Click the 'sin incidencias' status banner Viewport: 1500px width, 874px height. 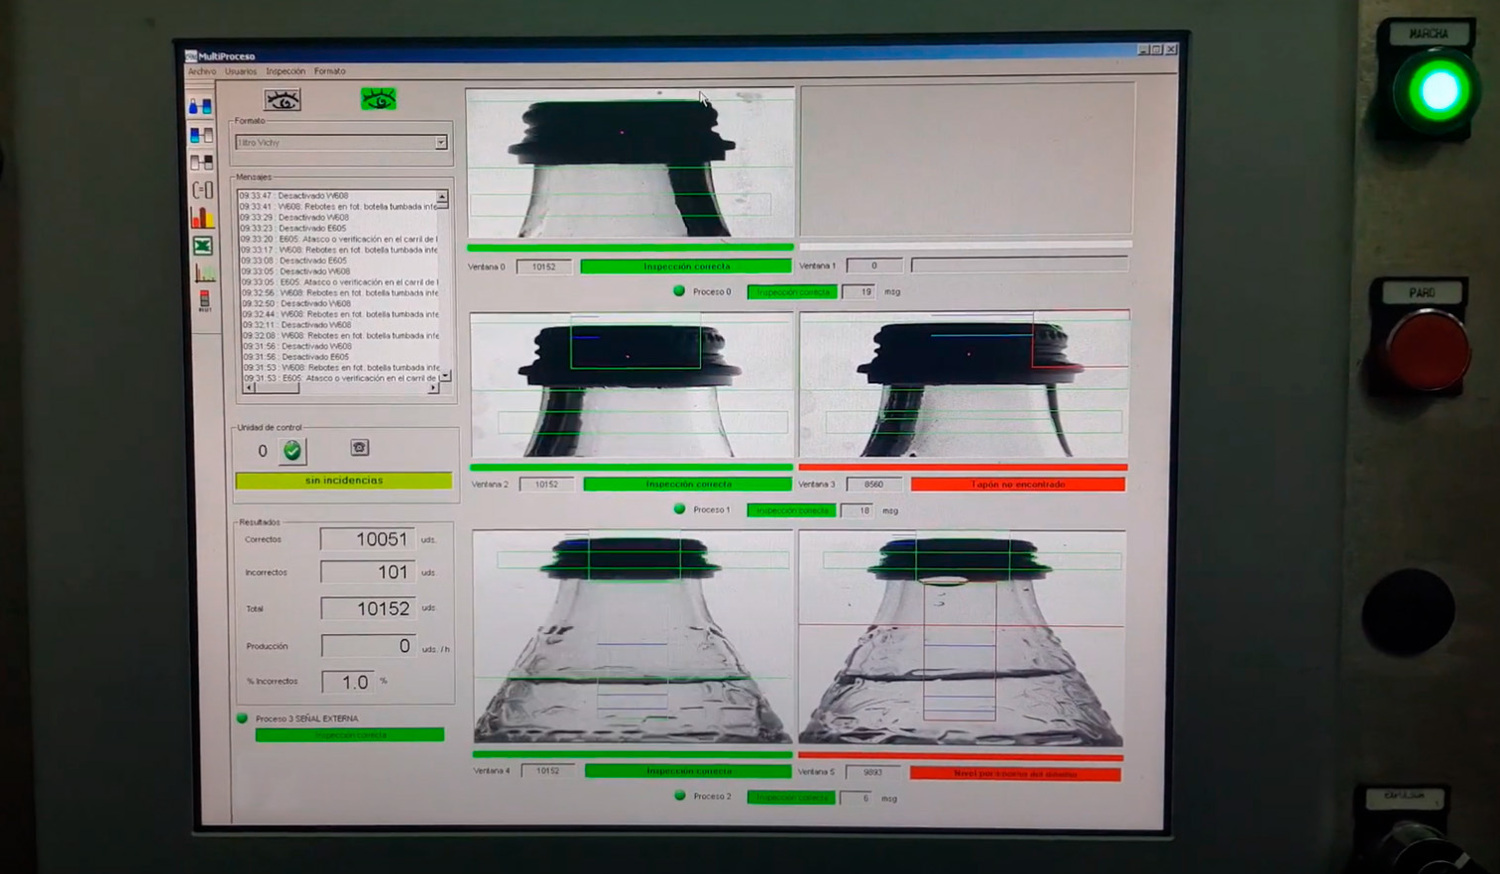343,481
